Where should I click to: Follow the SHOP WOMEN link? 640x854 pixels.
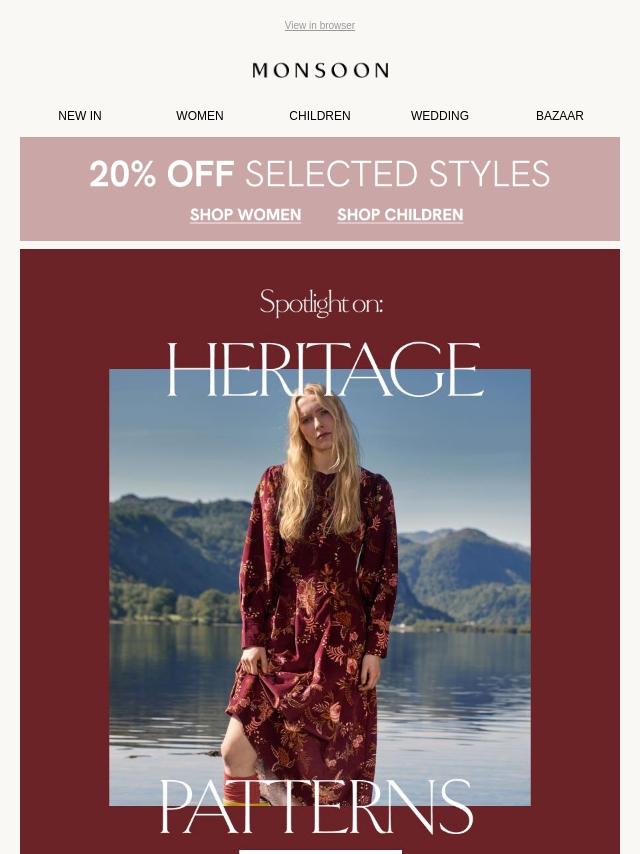tap(245, 215)
